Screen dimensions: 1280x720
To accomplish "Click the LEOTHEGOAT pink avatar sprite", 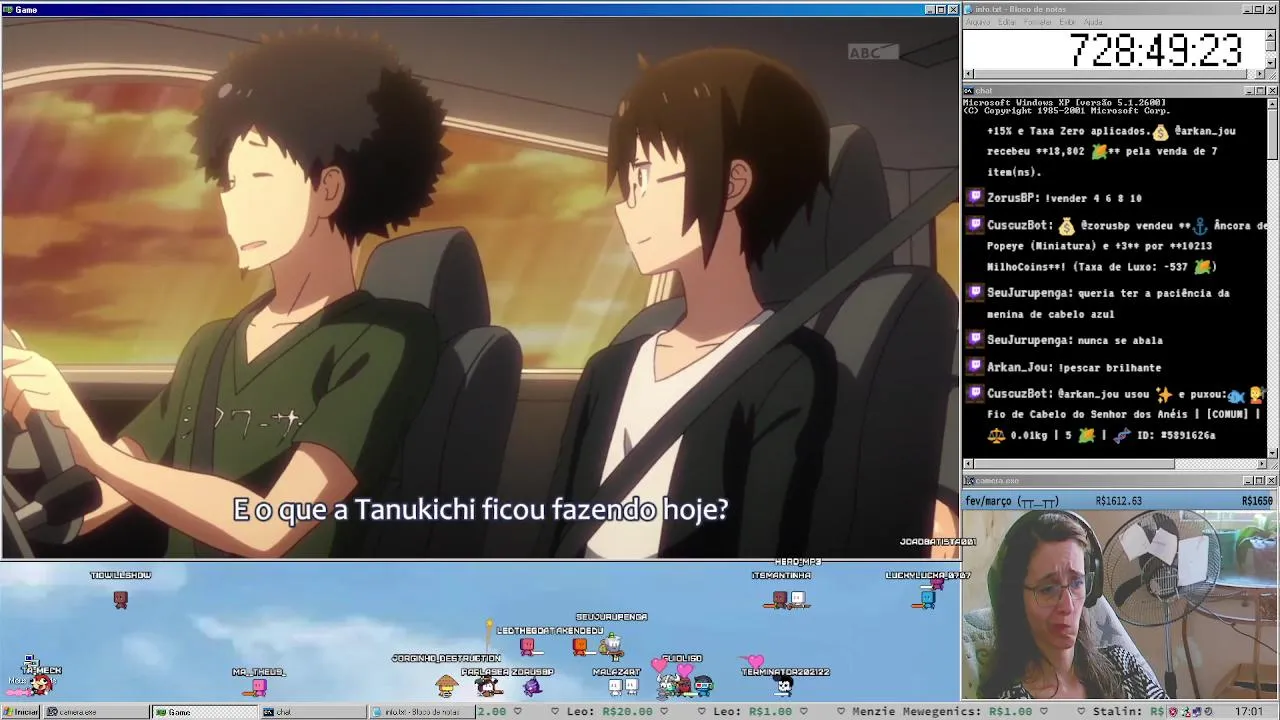I will point(527,646).
